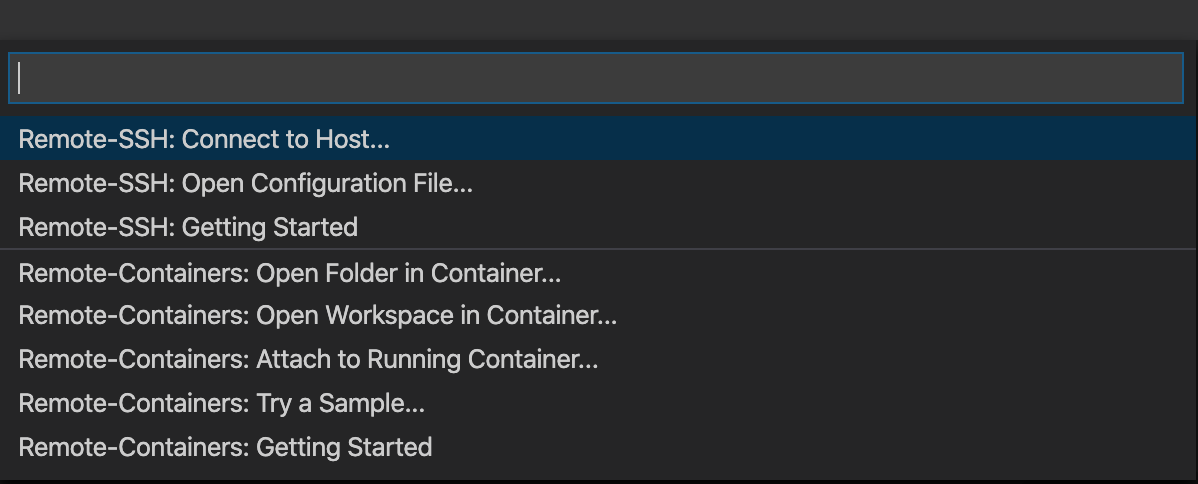Pick the container workspace opening command

pyautogui.click(x=599, y=315)
